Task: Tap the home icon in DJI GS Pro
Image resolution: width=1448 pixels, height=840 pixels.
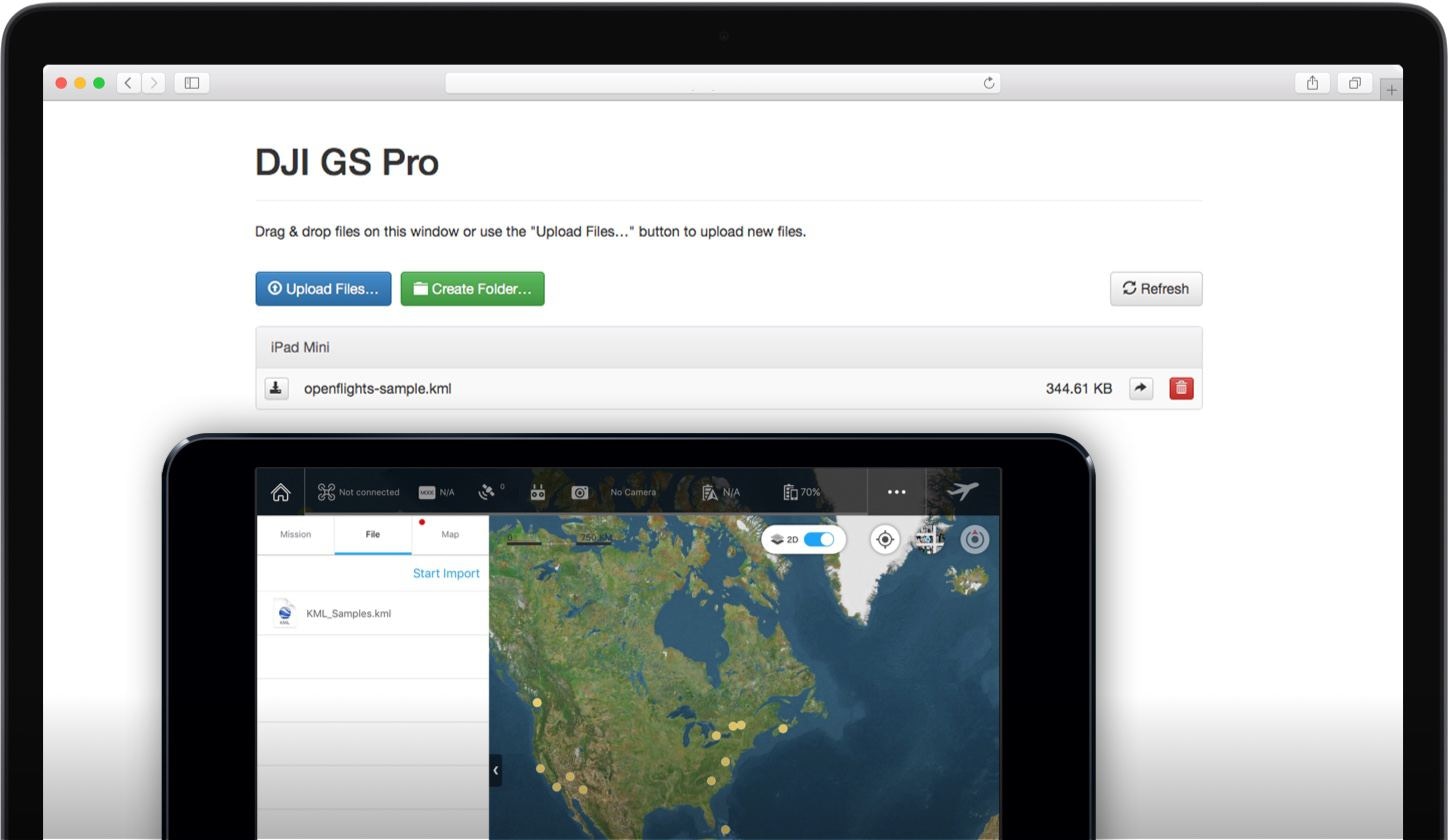Action: [x=280, y=492]
